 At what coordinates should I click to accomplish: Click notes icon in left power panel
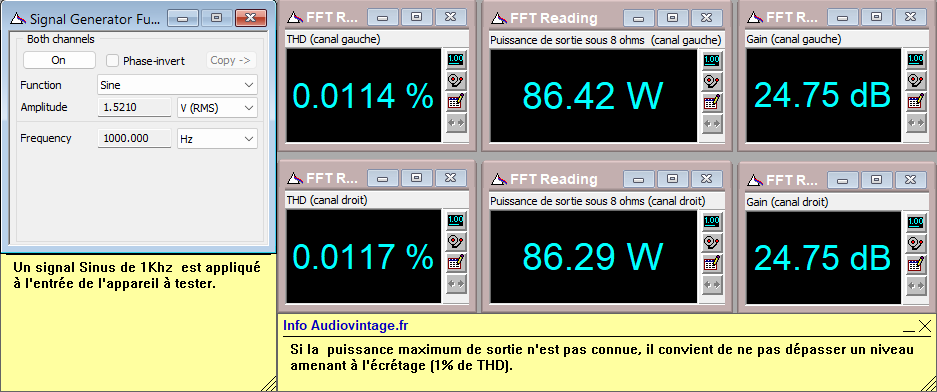point(711,102)
